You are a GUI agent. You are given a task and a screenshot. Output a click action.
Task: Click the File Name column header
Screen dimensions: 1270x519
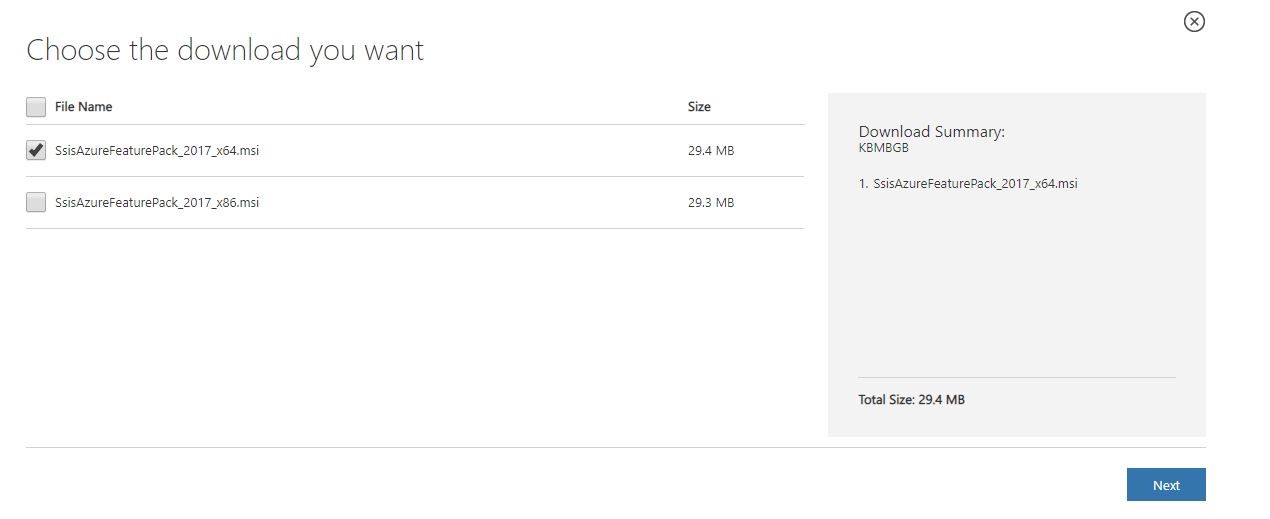(83, 107)
